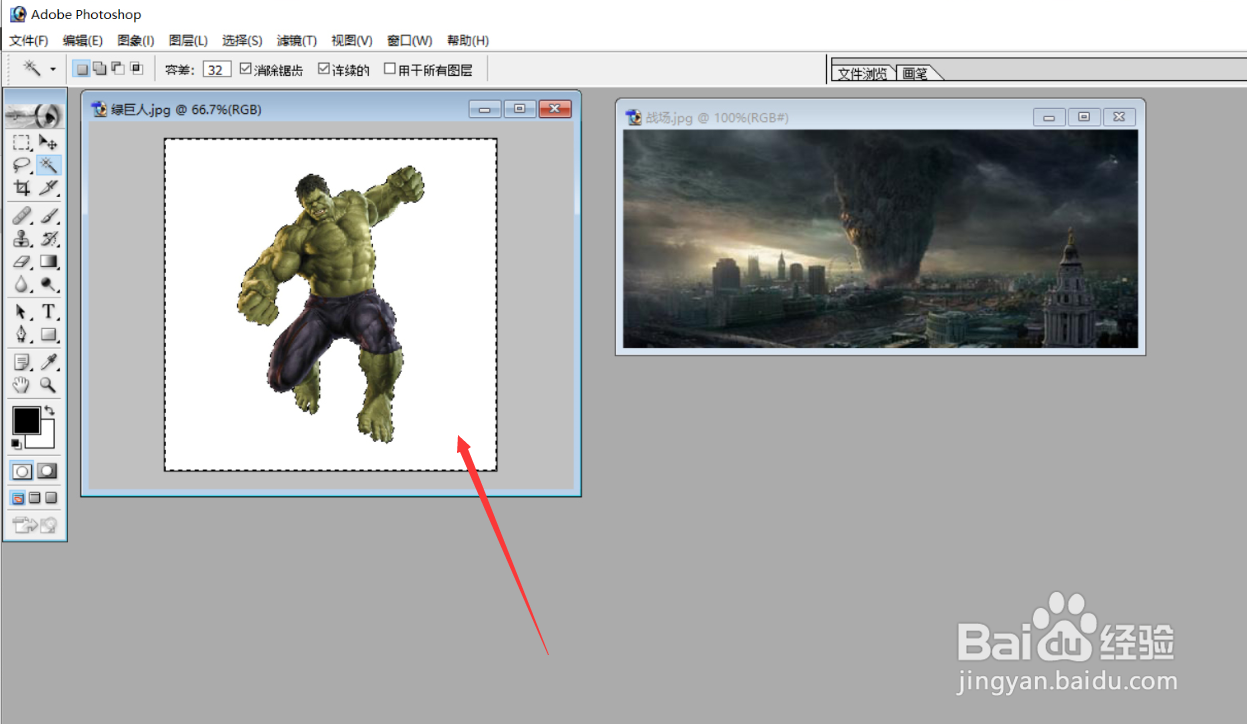Switch to Full Screen with menu bar mode
Image resolution: width=1247 pixels, height=724 pixels.
(x=35, y=497)
